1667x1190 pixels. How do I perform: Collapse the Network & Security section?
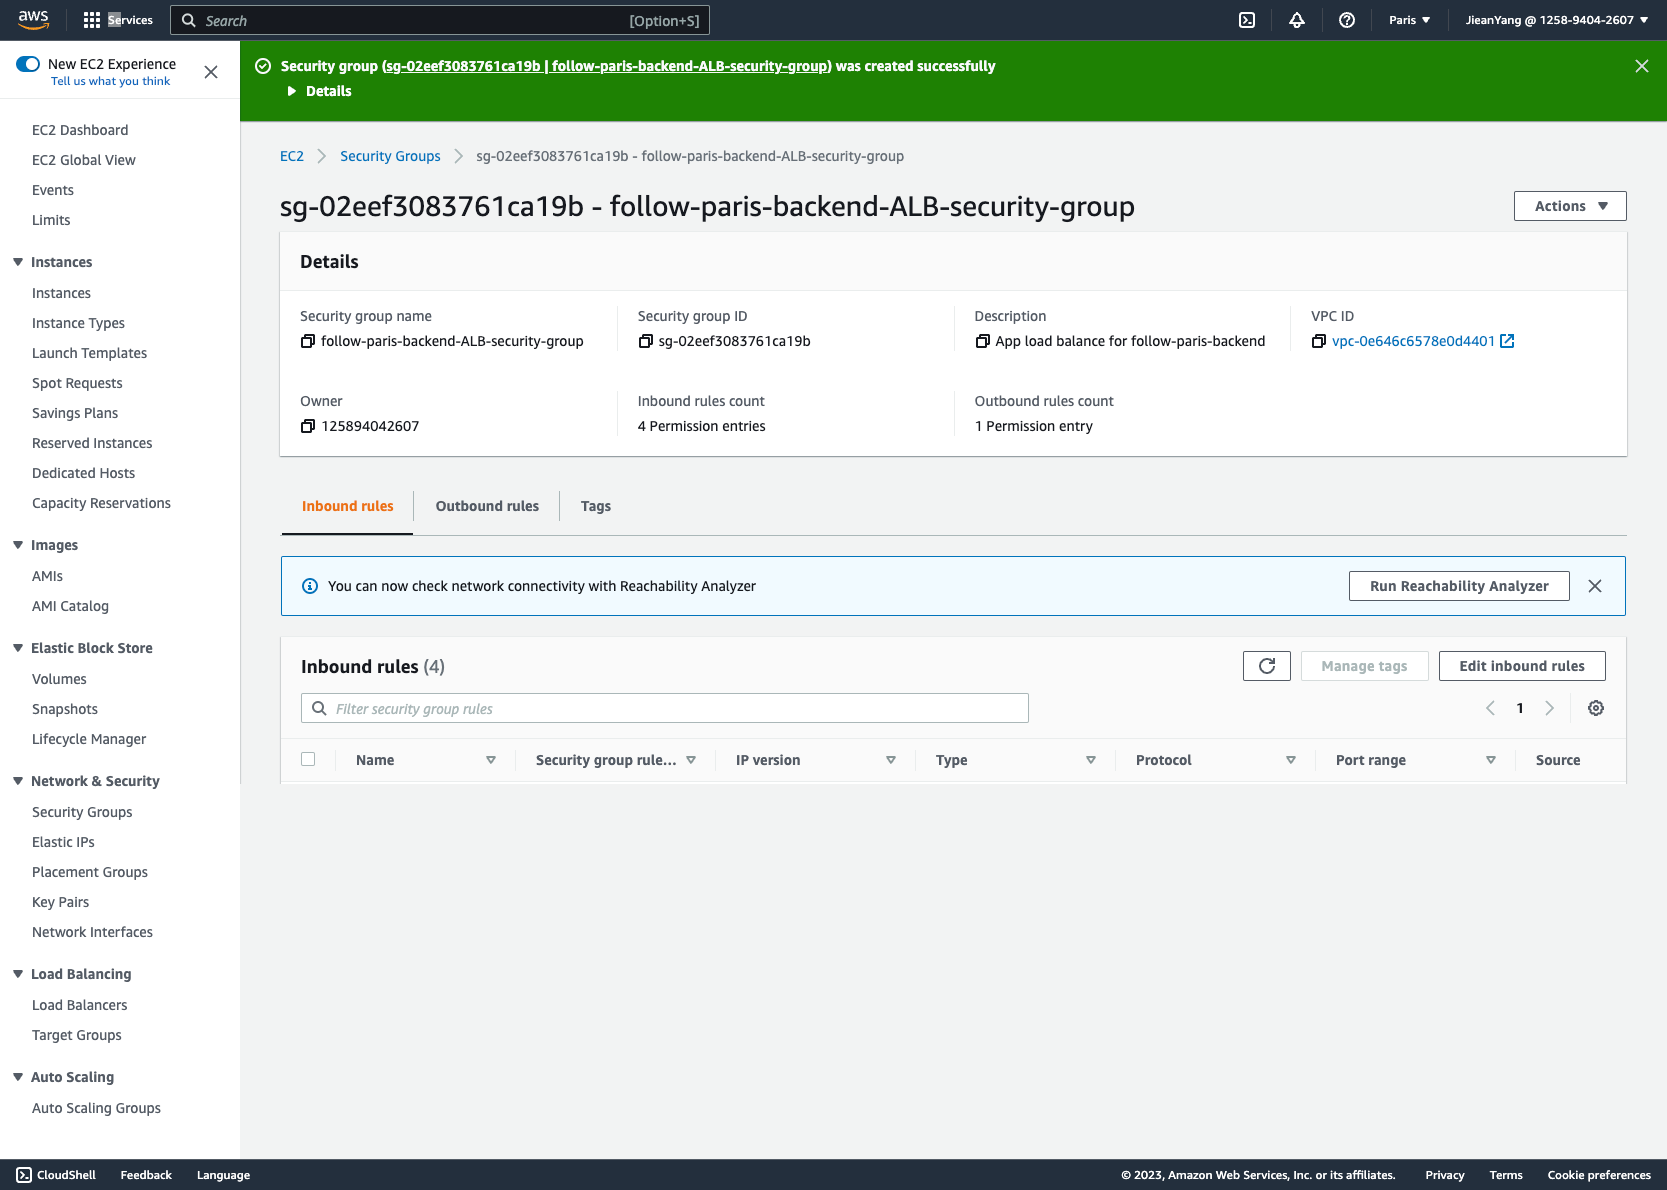coord(18,781)
